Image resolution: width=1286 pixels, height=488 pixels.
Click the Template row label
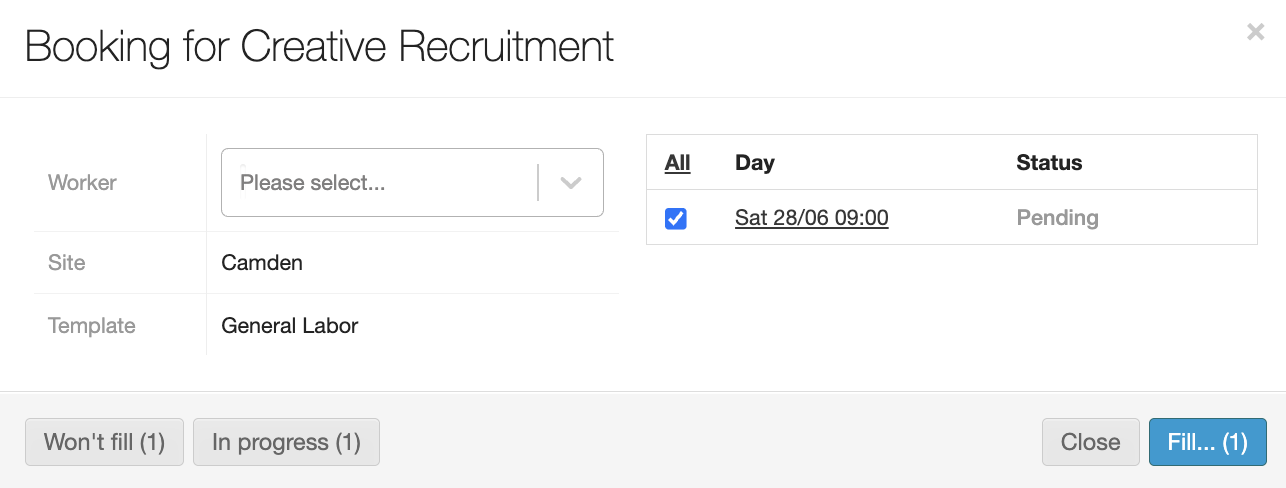pos(91,325)
